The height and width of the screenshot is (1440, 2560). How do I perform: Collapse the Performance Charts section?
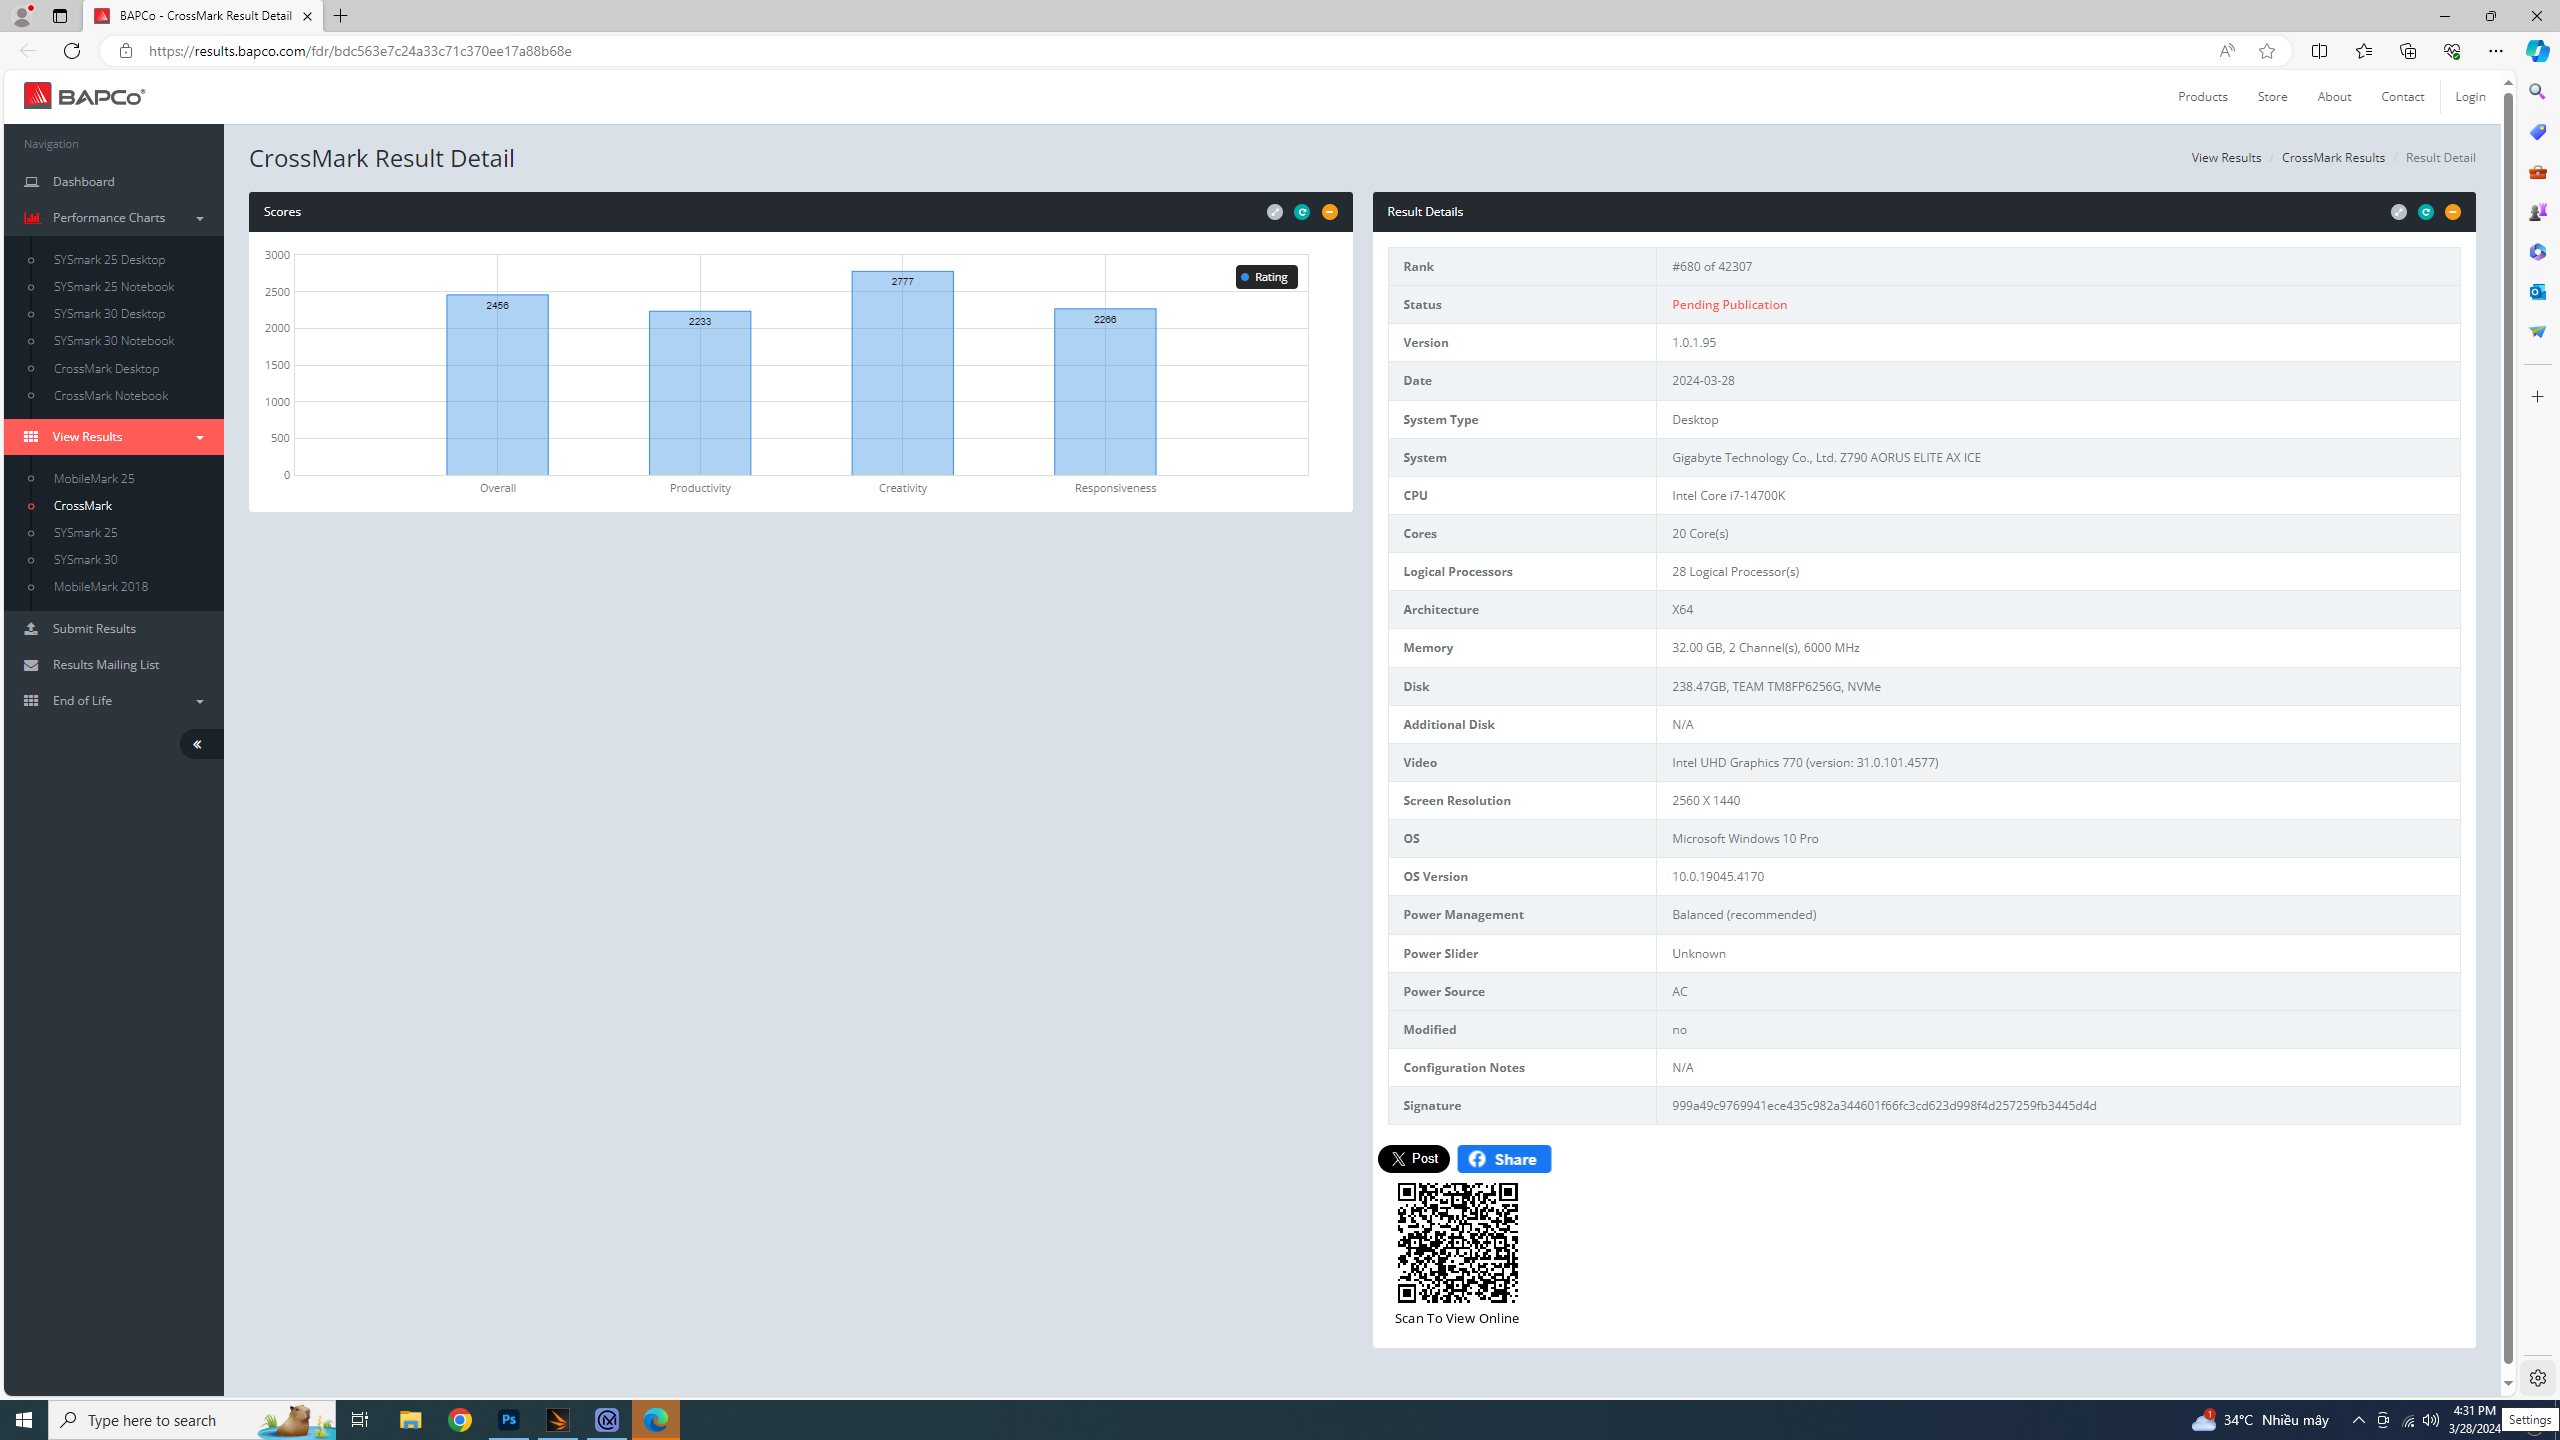(x=114, y=217)
